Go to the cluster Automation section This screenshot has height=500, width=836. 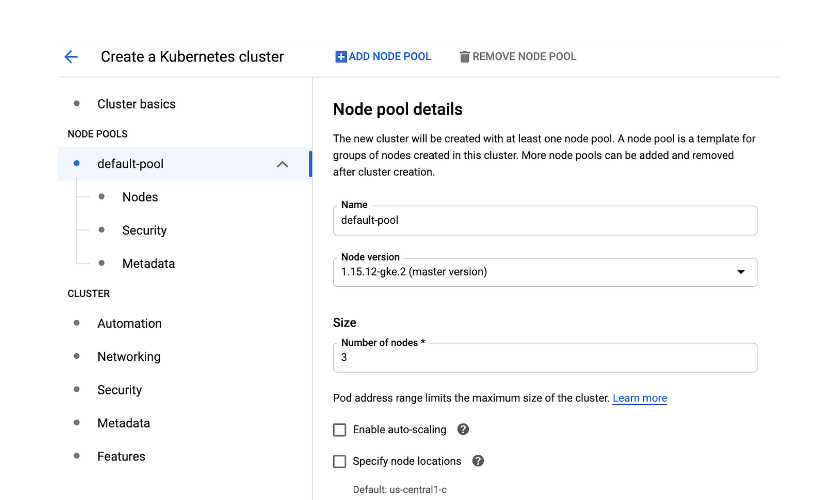[x=129, y=324]
